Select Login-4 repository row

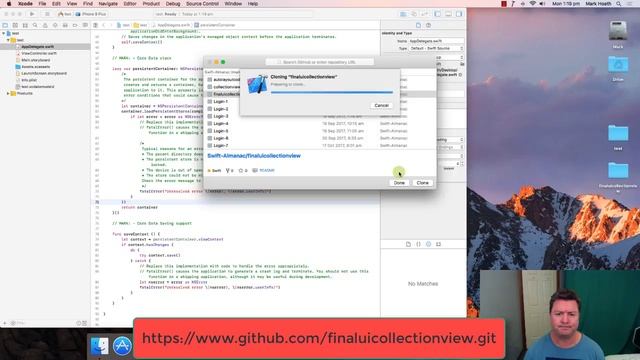coord(320,124)
